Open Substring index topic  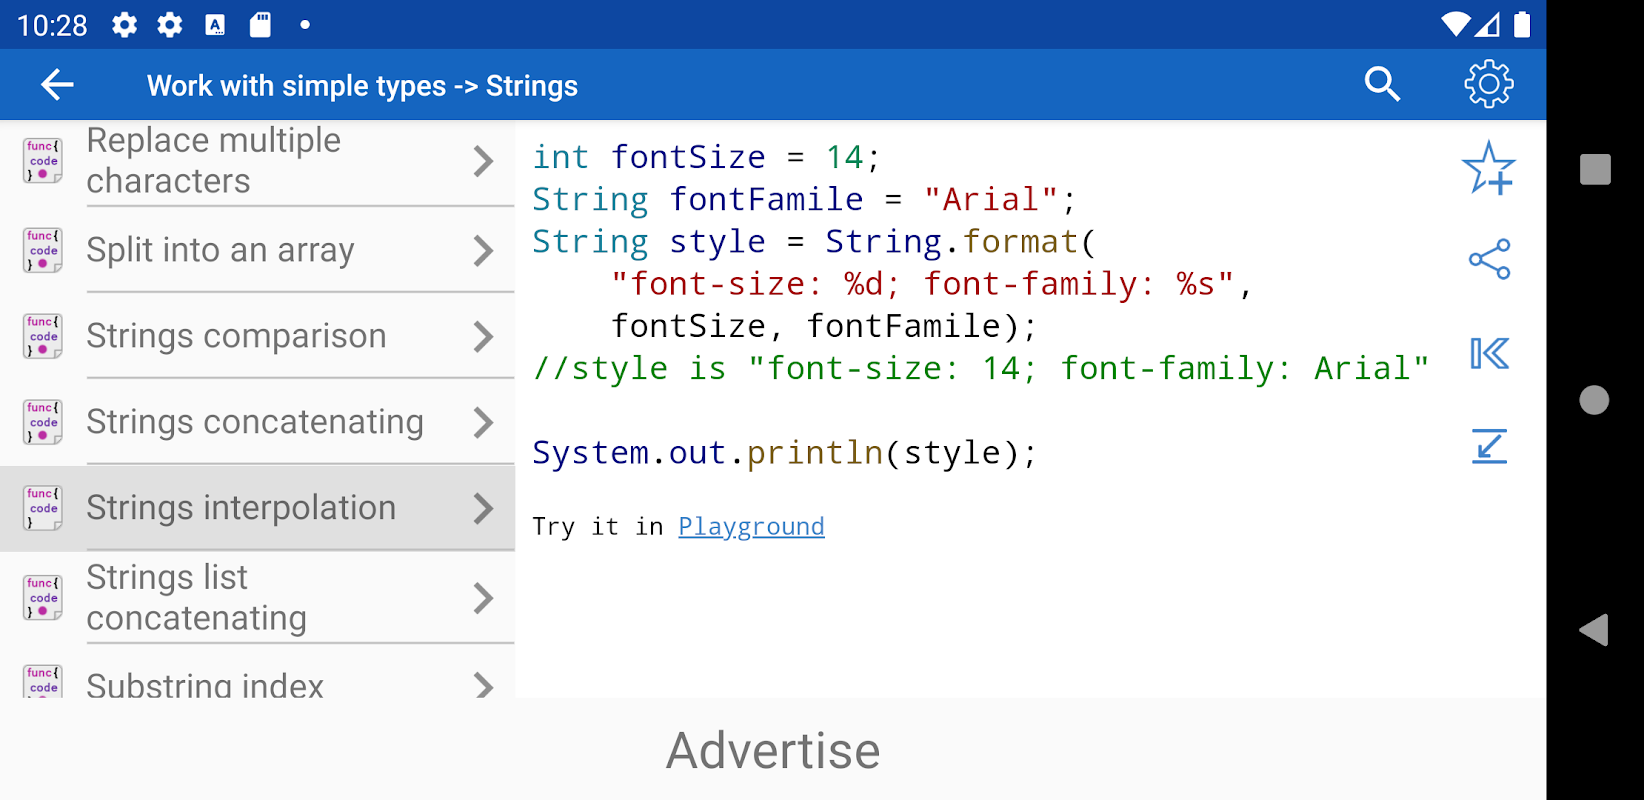point(205,685)
